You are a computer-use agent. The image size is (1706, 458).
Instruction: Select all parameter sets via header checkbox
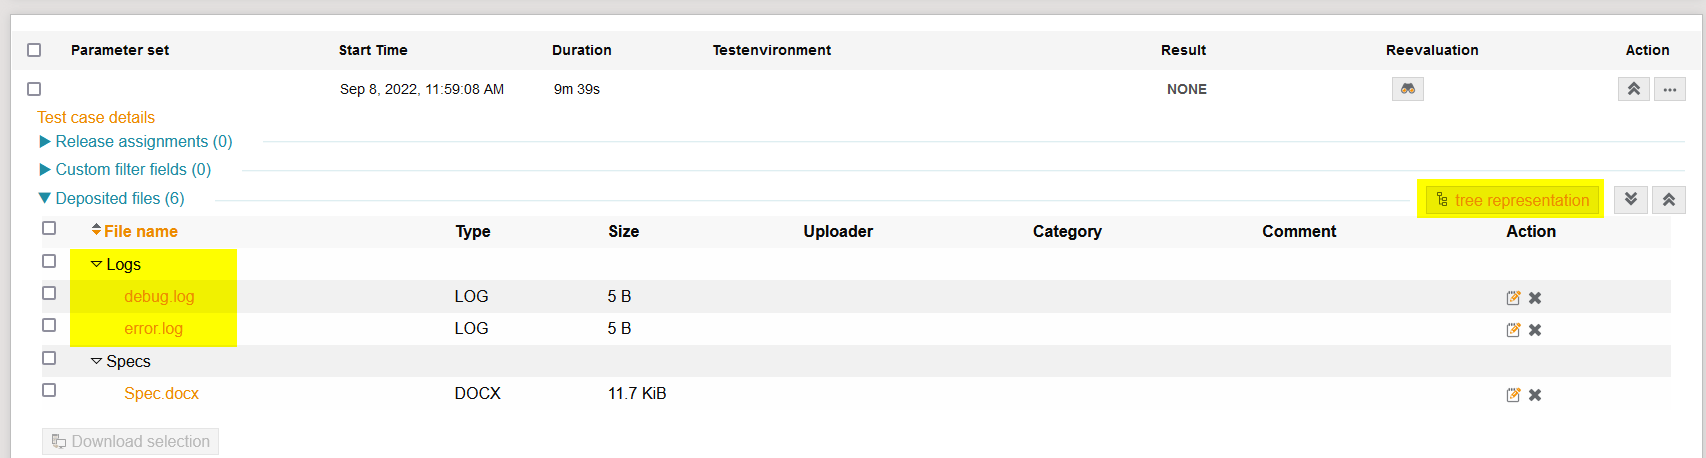point(34,50)
